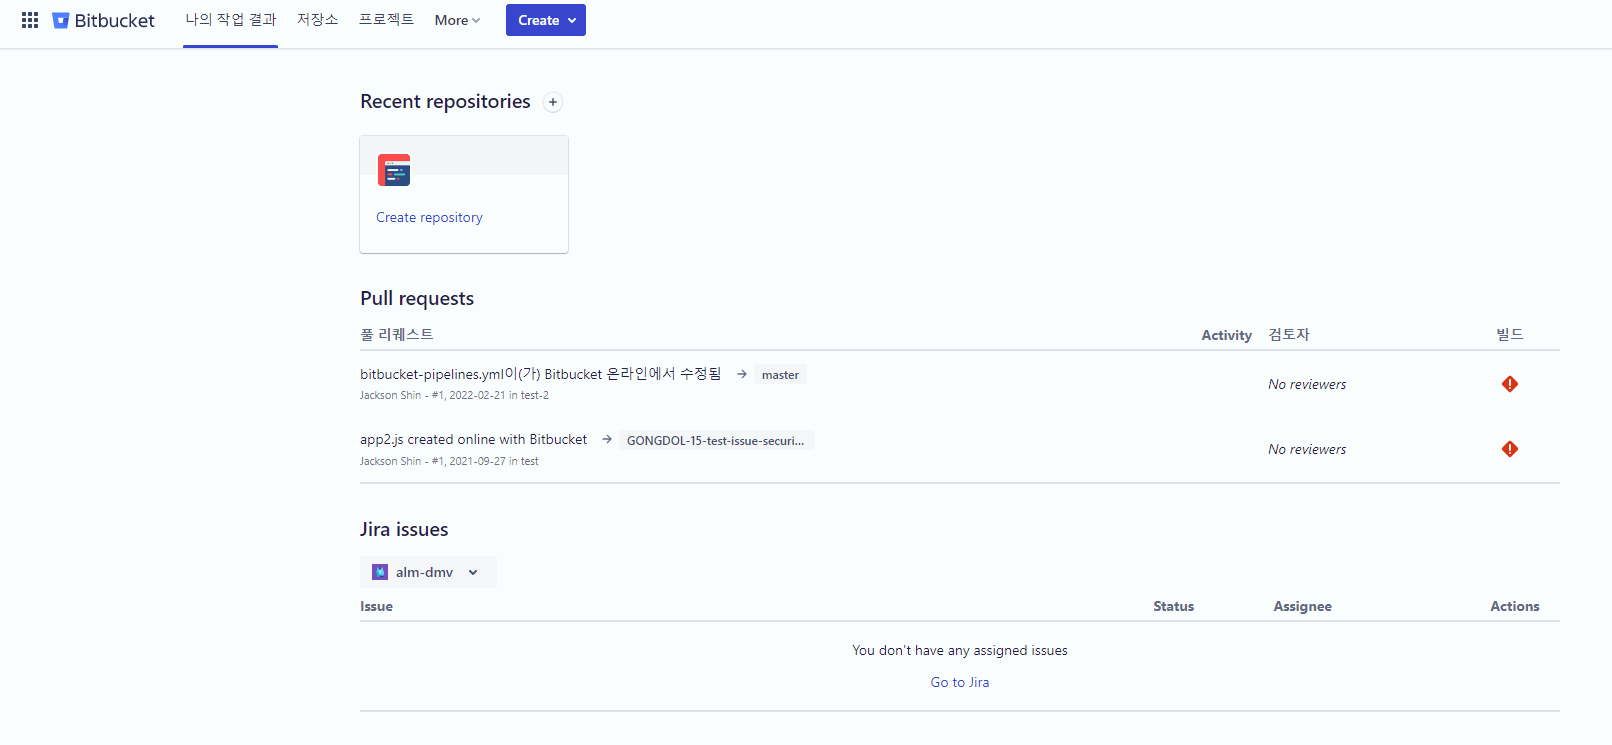Click the 풀 리퀘스트 column header
The image size is (1612, 745).
pyautogui.click(x=397, y=334)
